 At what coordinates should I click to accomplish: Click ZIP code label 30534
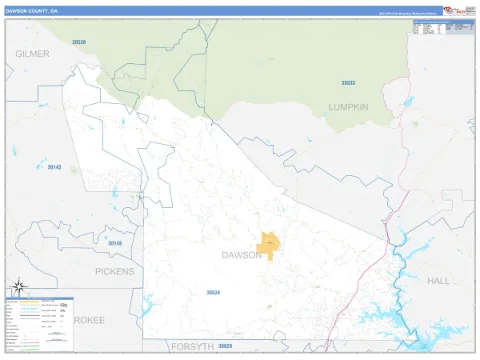pyautogui.click(x=213, y=292)
